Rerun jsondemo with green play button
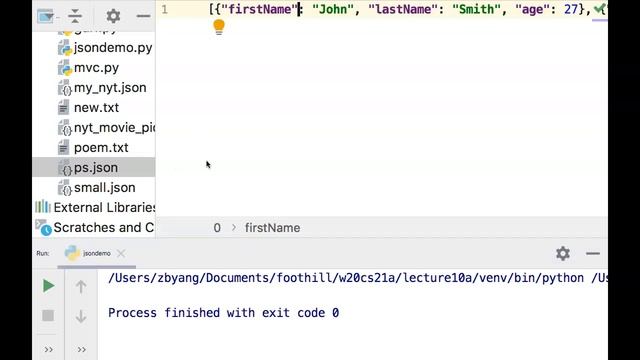Viewport: 640px width, 360px height. coord(48,286)
